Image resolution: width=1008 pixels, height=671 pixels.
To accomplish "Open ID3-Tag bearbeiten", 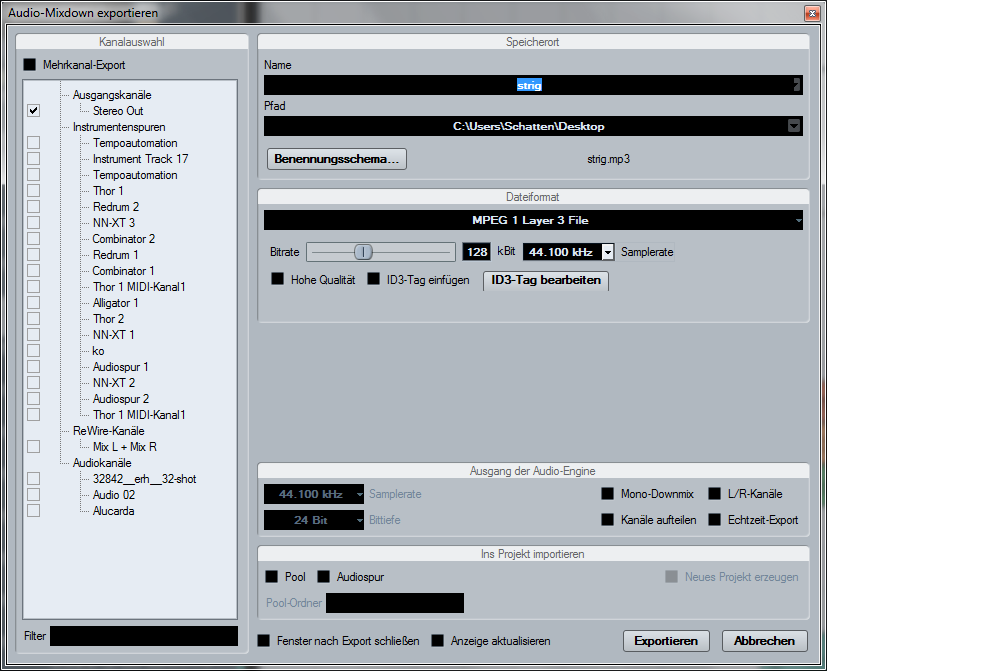I will (x=546, y=280).
